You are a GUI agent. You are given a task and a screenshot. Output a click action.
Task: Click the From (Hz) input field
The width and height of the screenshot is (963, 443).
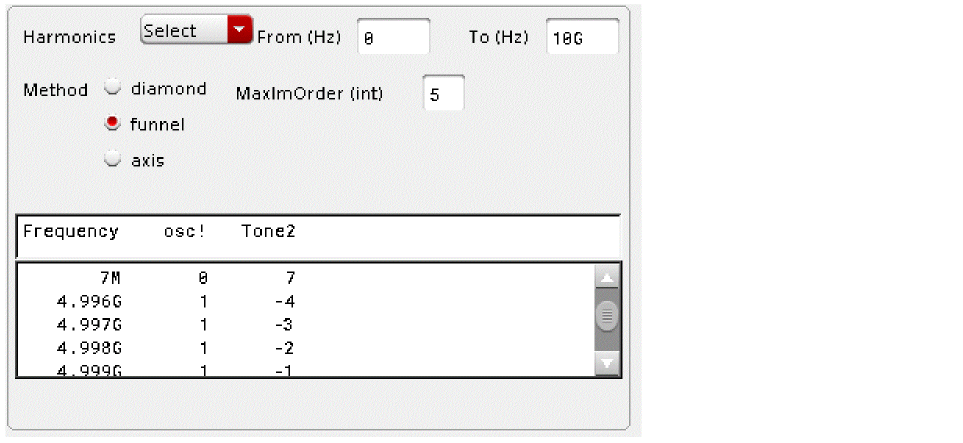[x=393, y=37]
